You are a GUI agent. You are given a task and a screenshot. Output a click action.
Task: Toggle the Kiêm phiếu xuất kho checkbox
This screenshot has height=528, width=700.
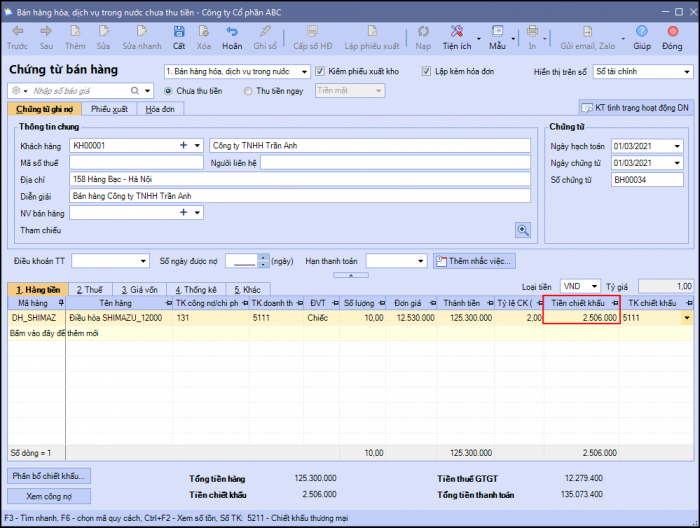pos(320,72)
